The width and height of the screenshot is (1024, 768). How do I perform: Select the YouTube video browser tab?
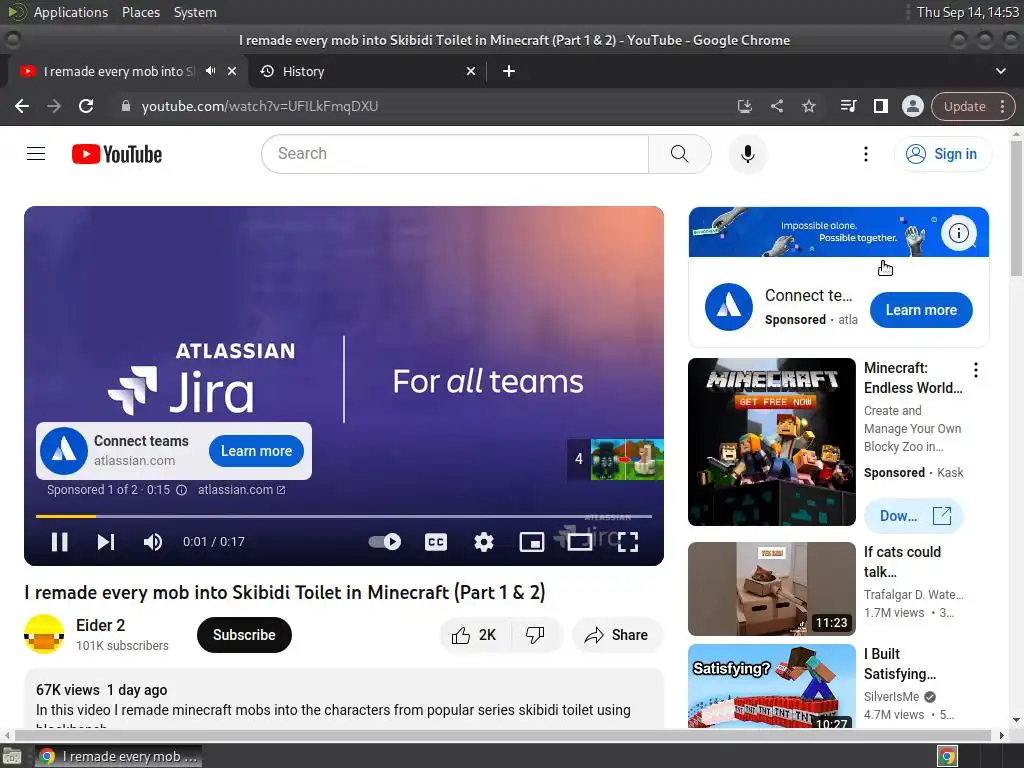118,71
